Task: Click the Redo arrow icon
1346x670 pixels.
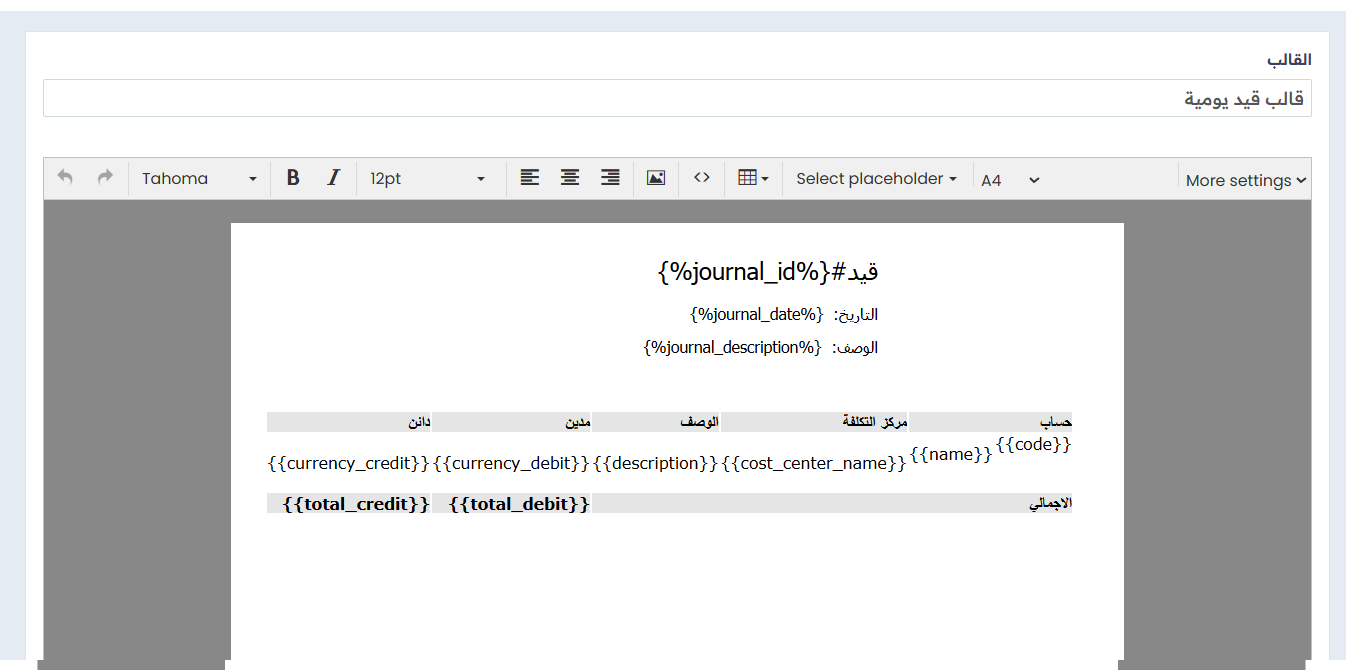Action: [105, 178]
